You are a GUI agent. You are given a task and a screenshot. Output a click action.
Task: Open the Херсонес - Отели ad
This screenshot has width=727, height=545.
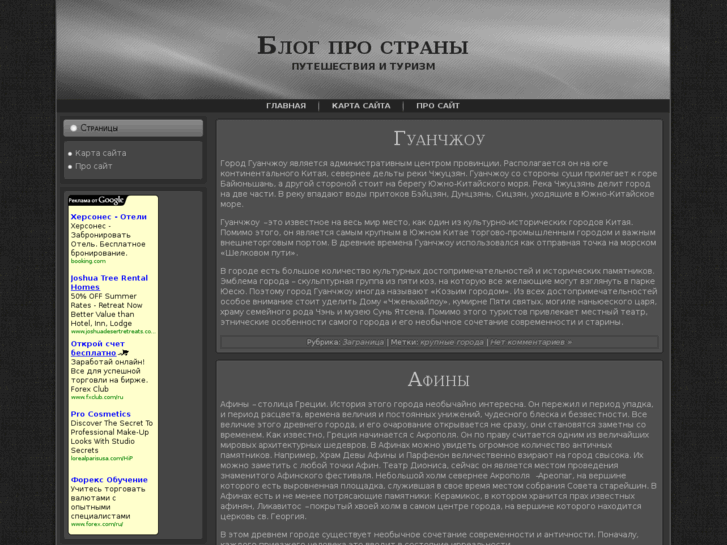pyautogui.click(x=108, y=217)
